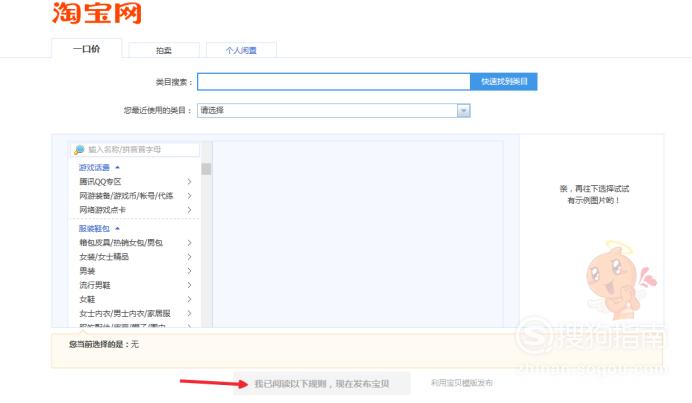Collapse the 游戏话费 category group
Screen dimensions: 692x403
[x=99, y=167]
